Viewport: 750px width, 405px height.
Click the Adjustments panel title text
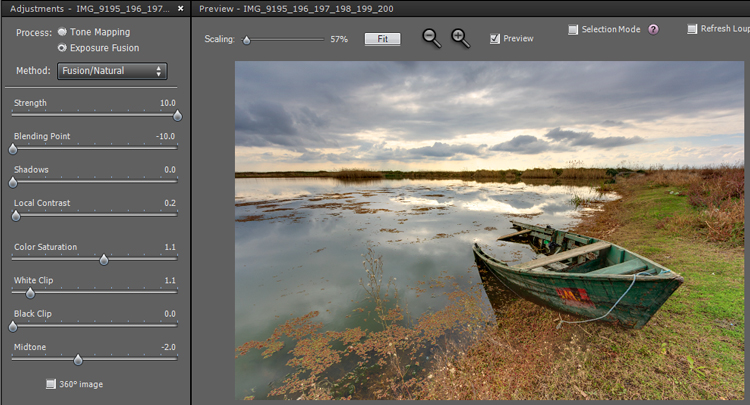click(x=89, y=9)
